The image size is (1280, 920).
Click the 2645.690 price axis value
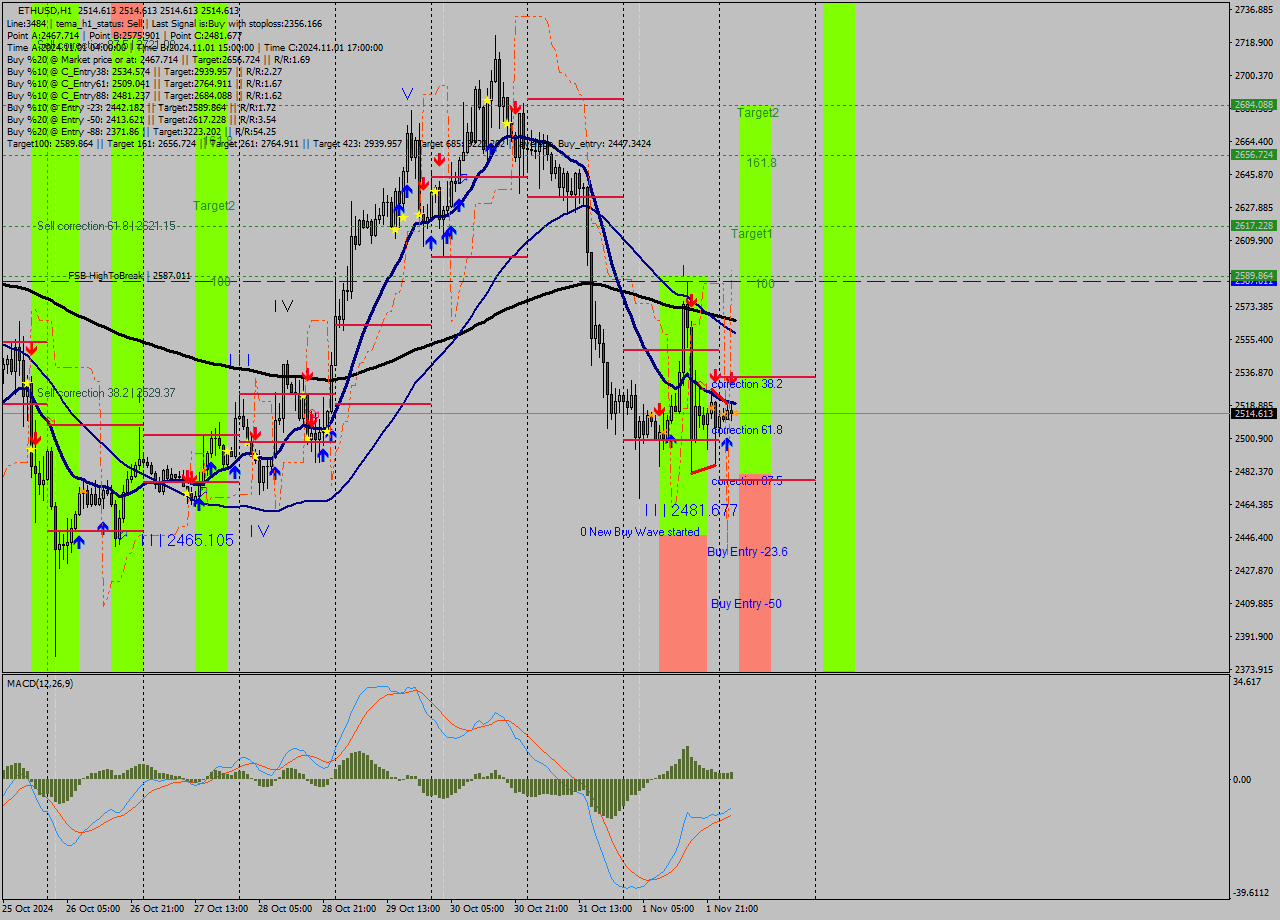pyautogui.click(x=1253, y=174)
